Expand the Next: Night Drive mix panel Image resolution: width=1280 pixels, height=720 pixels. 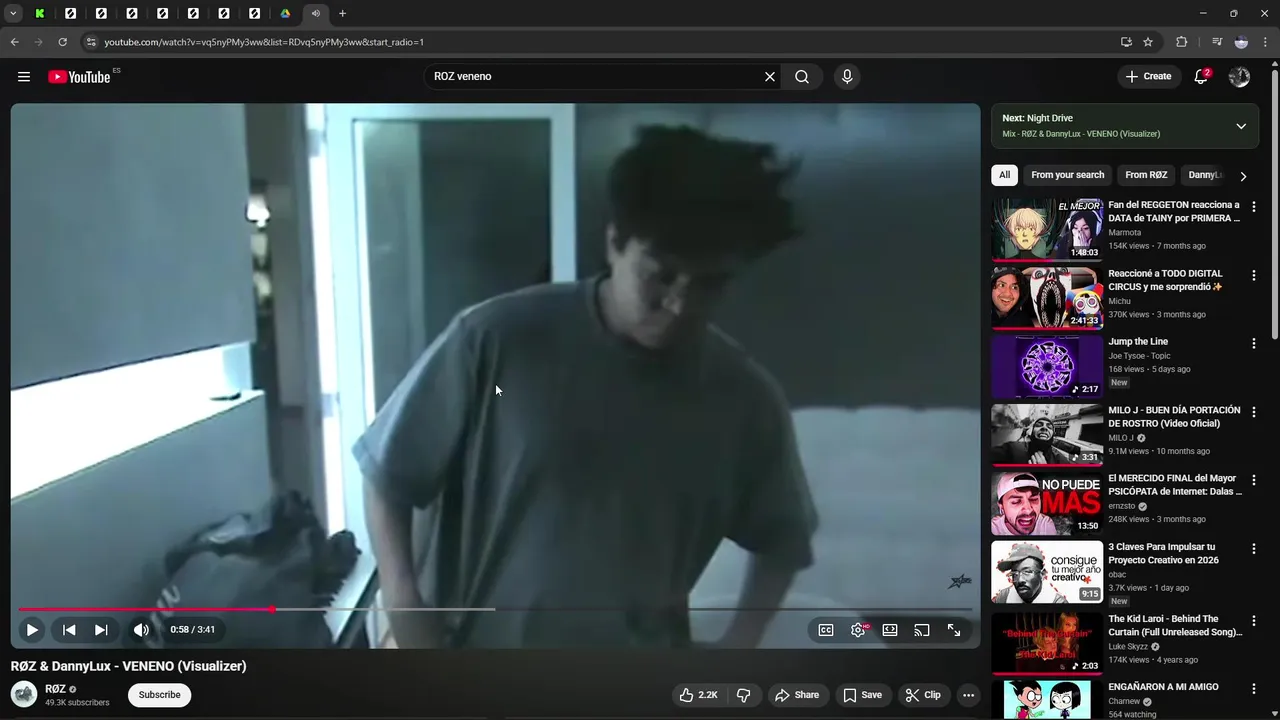(1241, 126)
